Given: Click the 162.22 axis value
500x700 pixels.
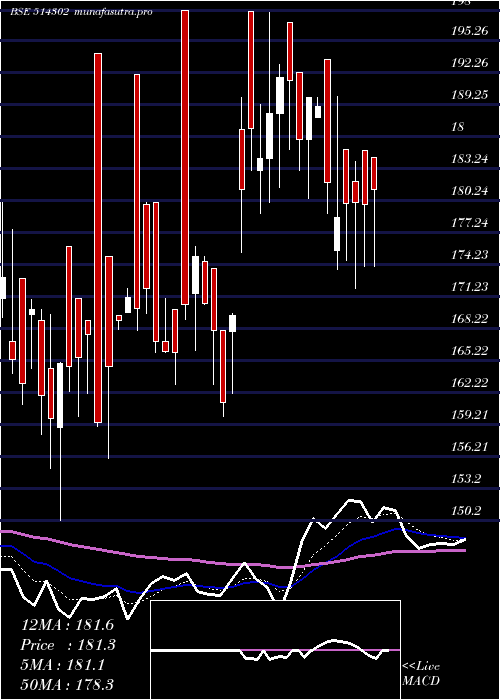Looking at the screenshot, I should [x=469, y=383].
